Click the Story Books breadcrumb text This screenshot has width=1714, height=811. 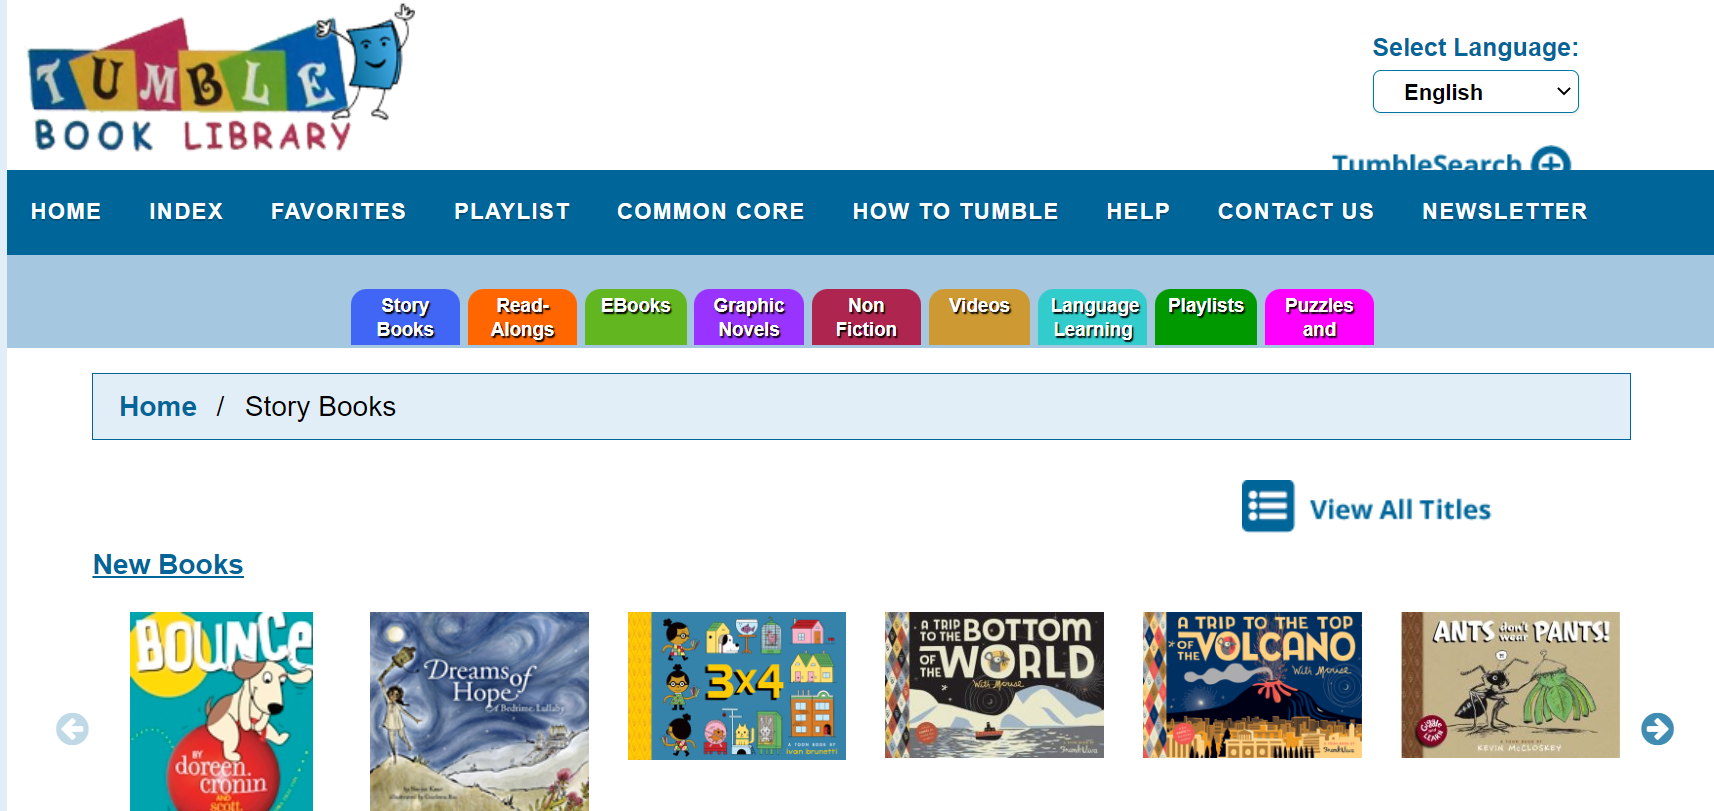pos(320,406)
